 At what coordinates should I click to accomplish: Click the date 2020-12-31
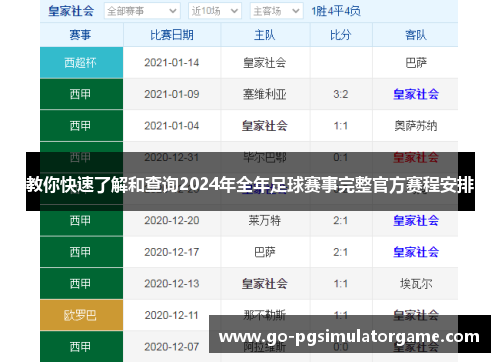point(172,157)
